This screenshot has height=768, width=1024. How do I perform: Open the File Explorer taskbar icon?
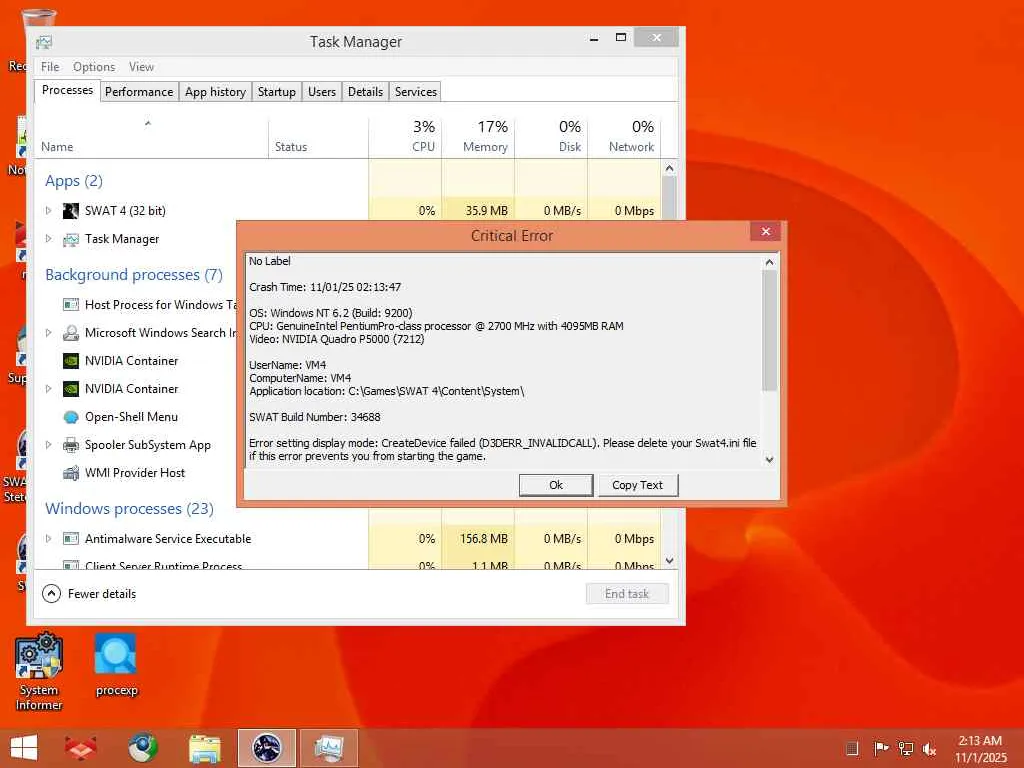204,748
